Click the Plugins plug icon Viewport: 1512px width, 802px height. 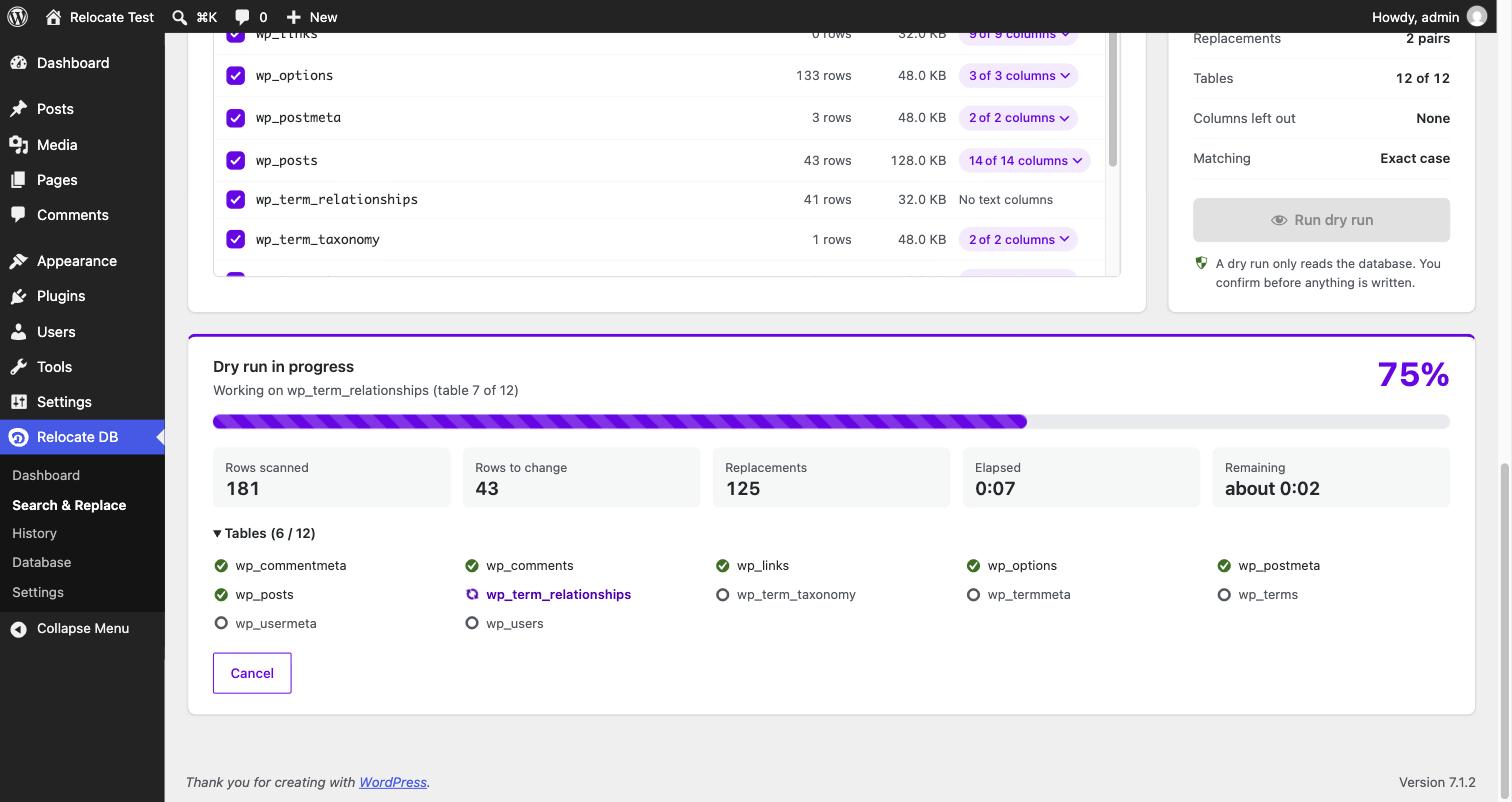click(19, 296)
